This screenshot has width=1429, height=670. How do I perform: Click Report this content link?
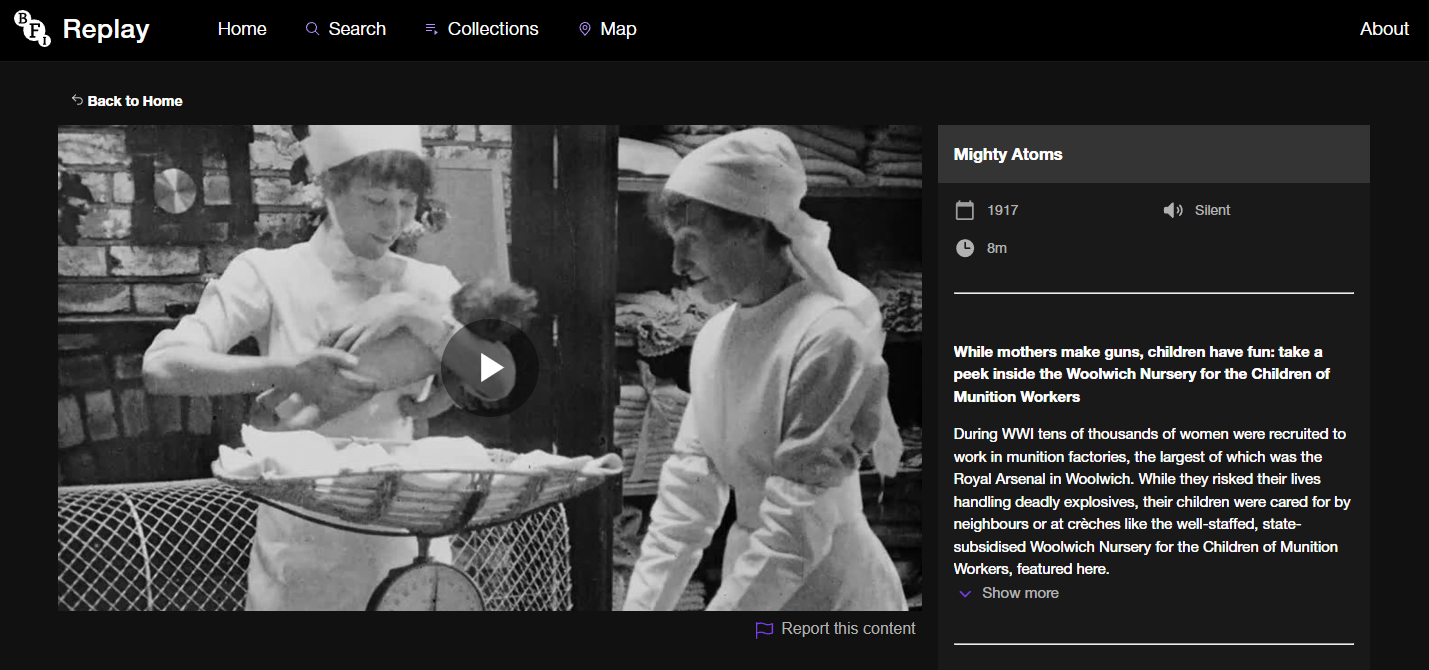pos(848,629)
